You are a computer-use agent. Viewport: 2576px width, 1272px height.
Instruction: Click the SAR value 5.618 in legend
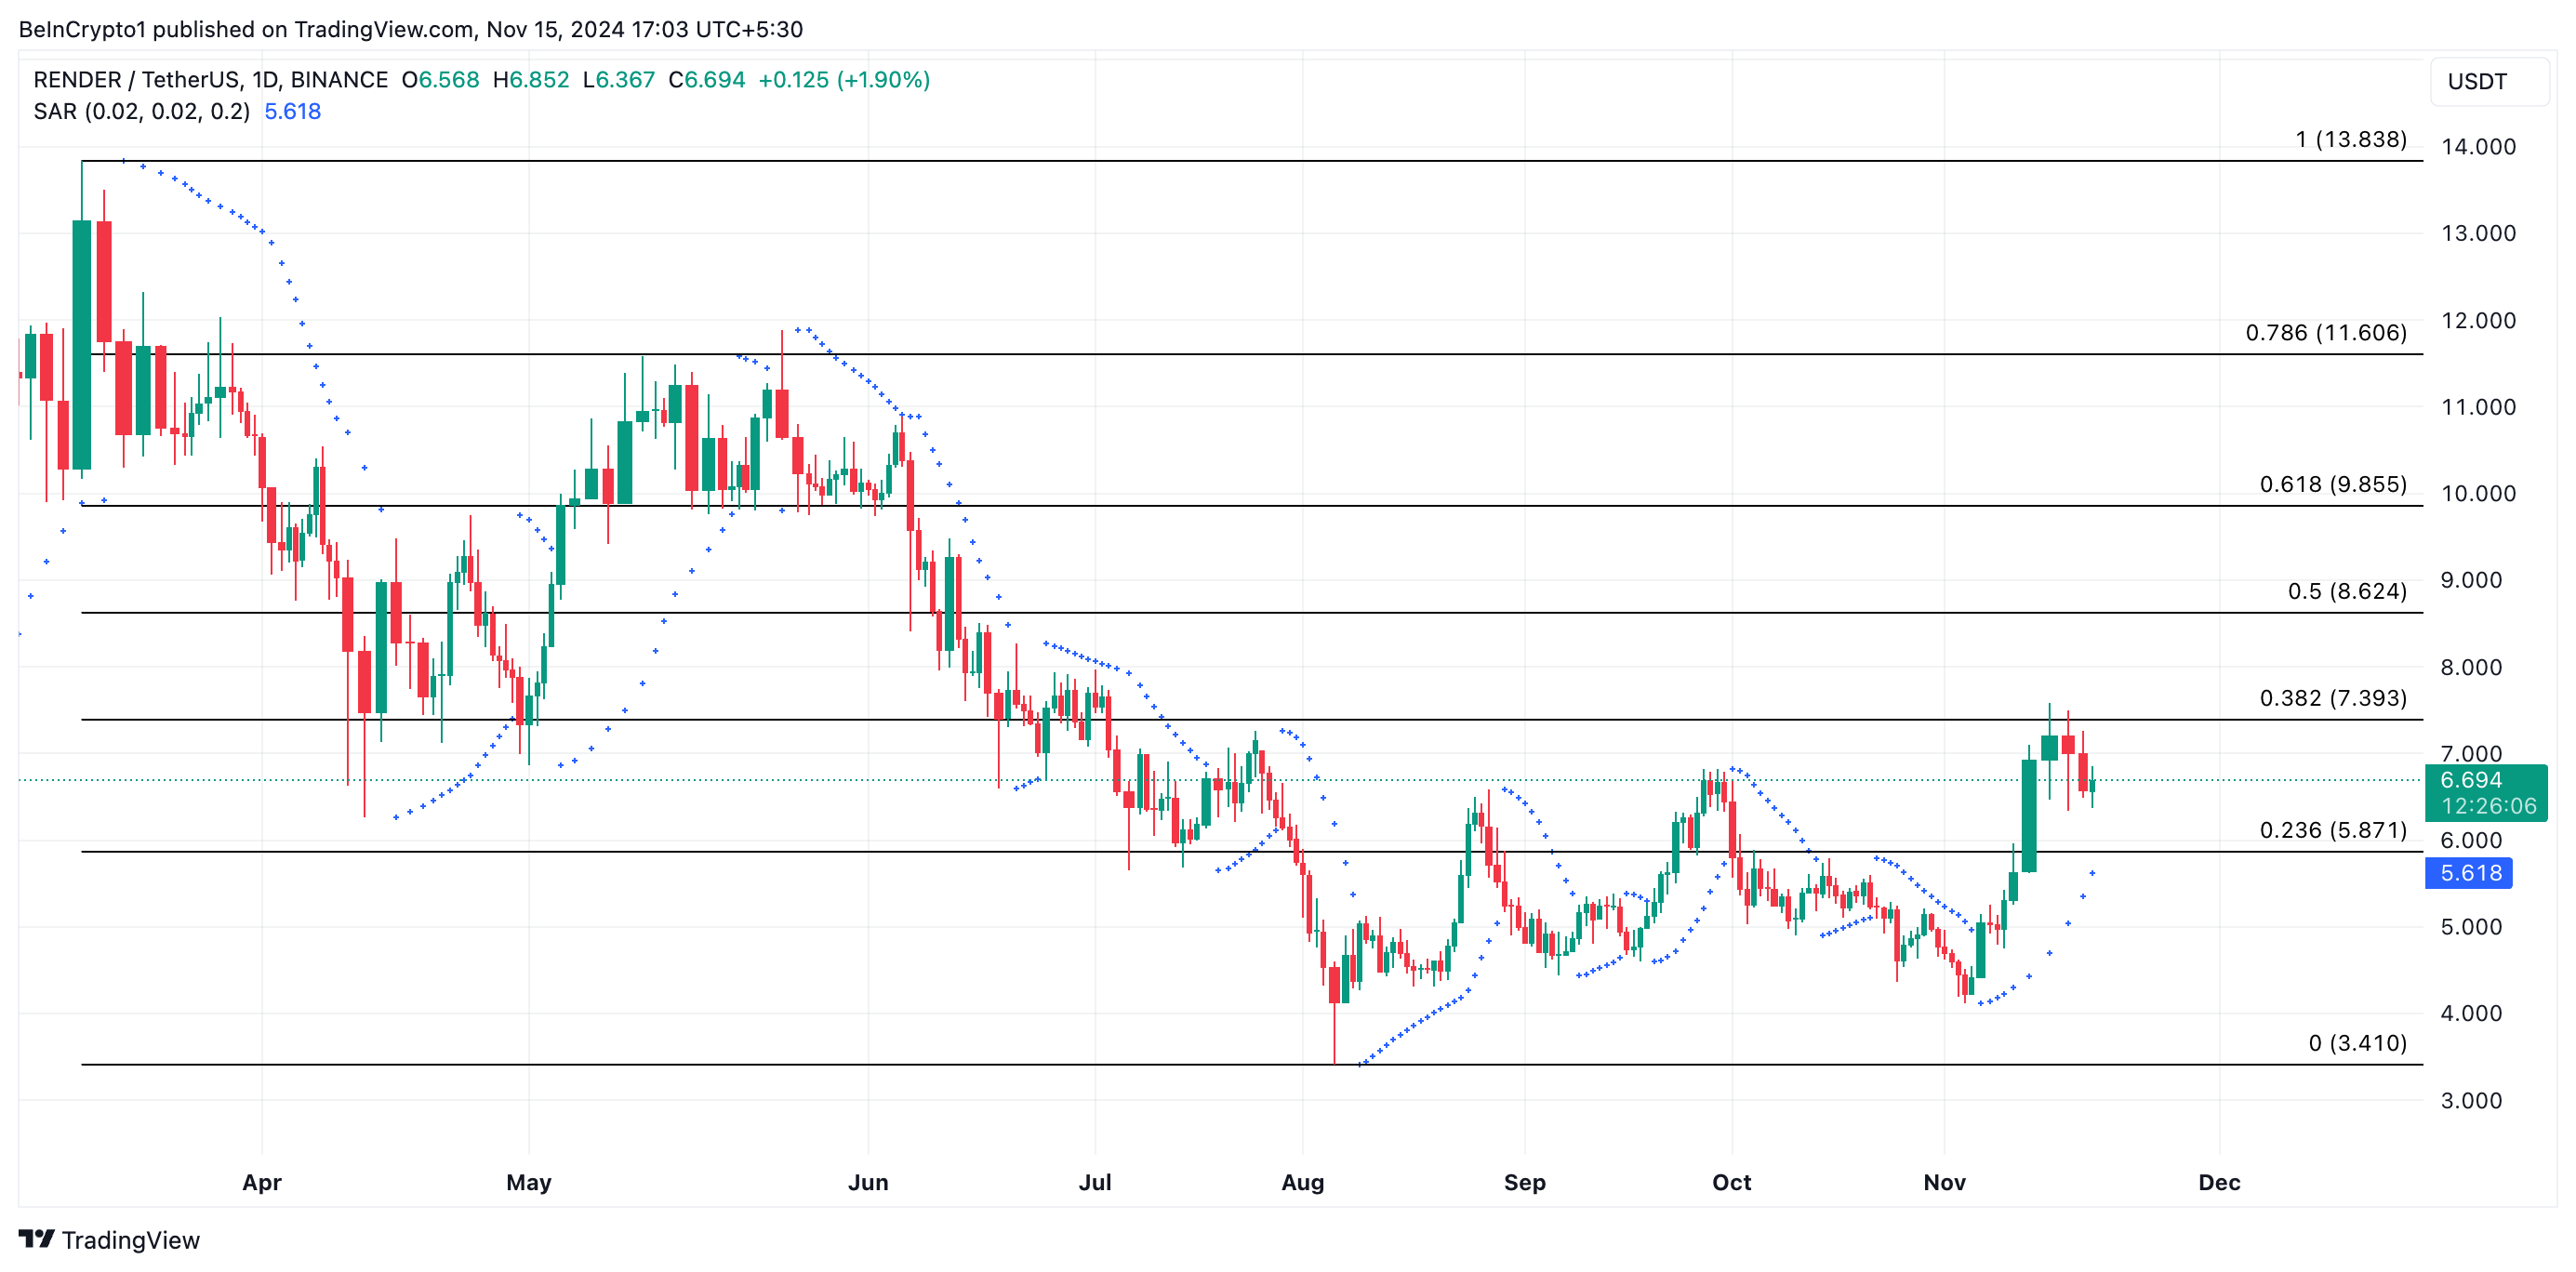tap(292, 111)
